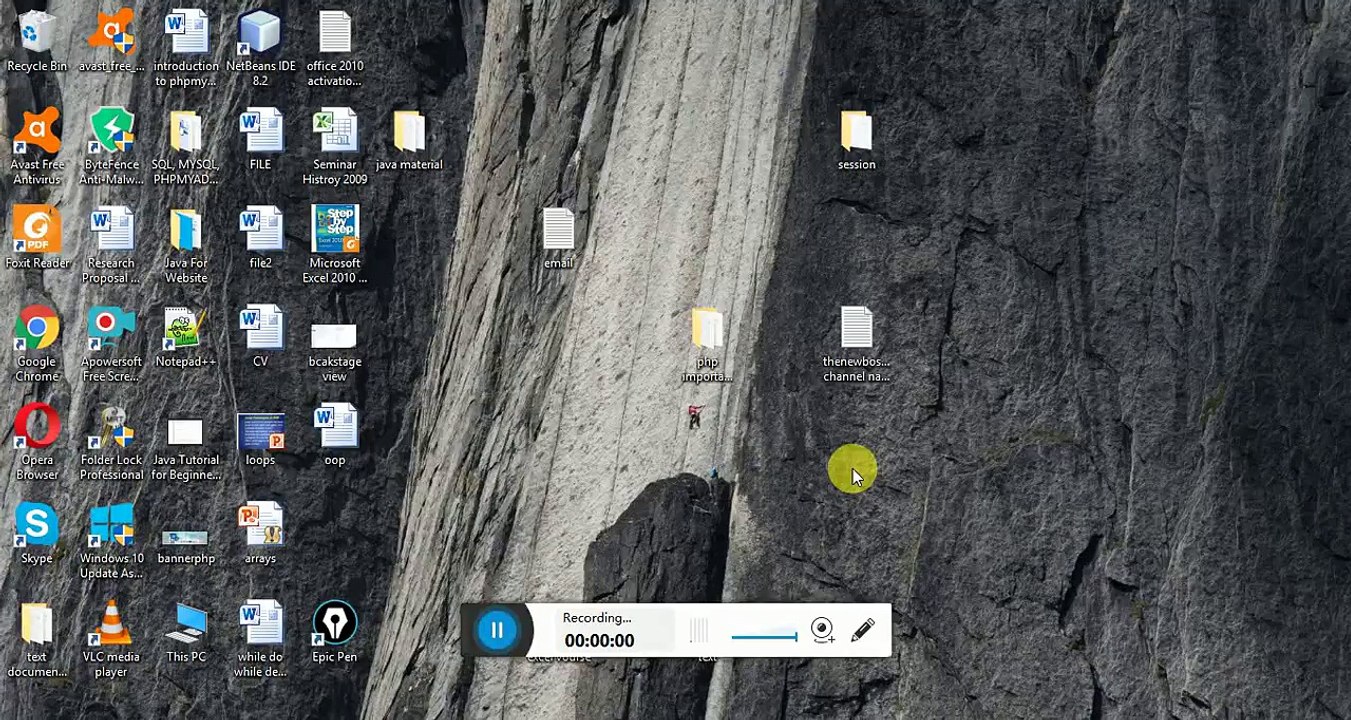This screenshot has width=1351, height=720.
Task: Select the Foxit Reader icon
Action: click(37, 238)
